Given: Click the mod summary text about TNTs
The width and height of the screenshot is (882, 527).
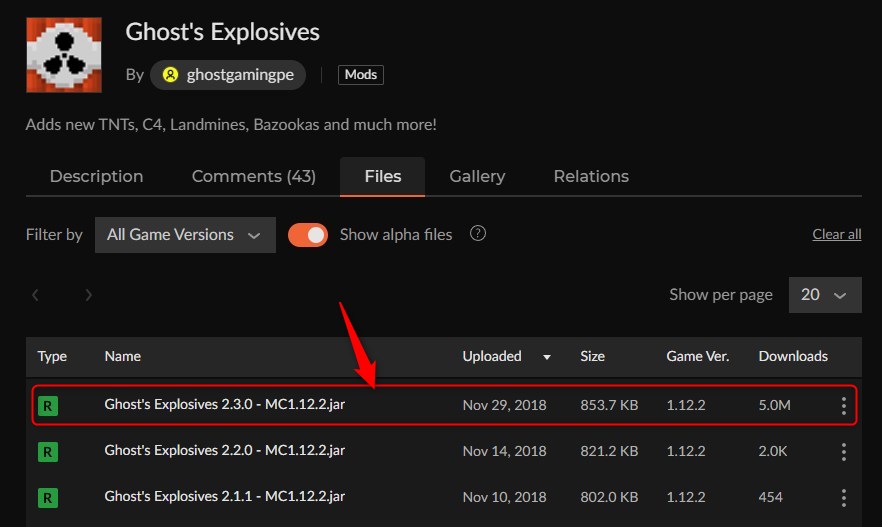Looking at the screenshot, I should (x=231, y=124).
